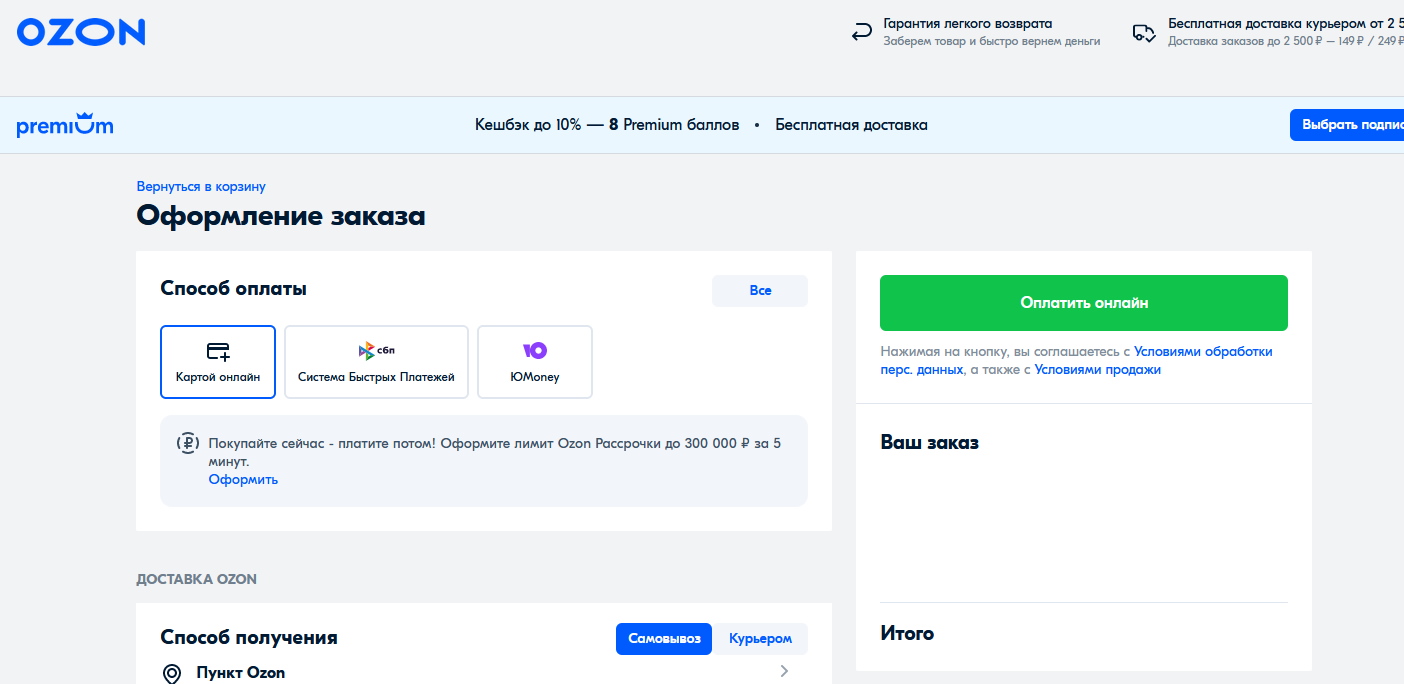Click the OZON logo

(x=81, y=32)
